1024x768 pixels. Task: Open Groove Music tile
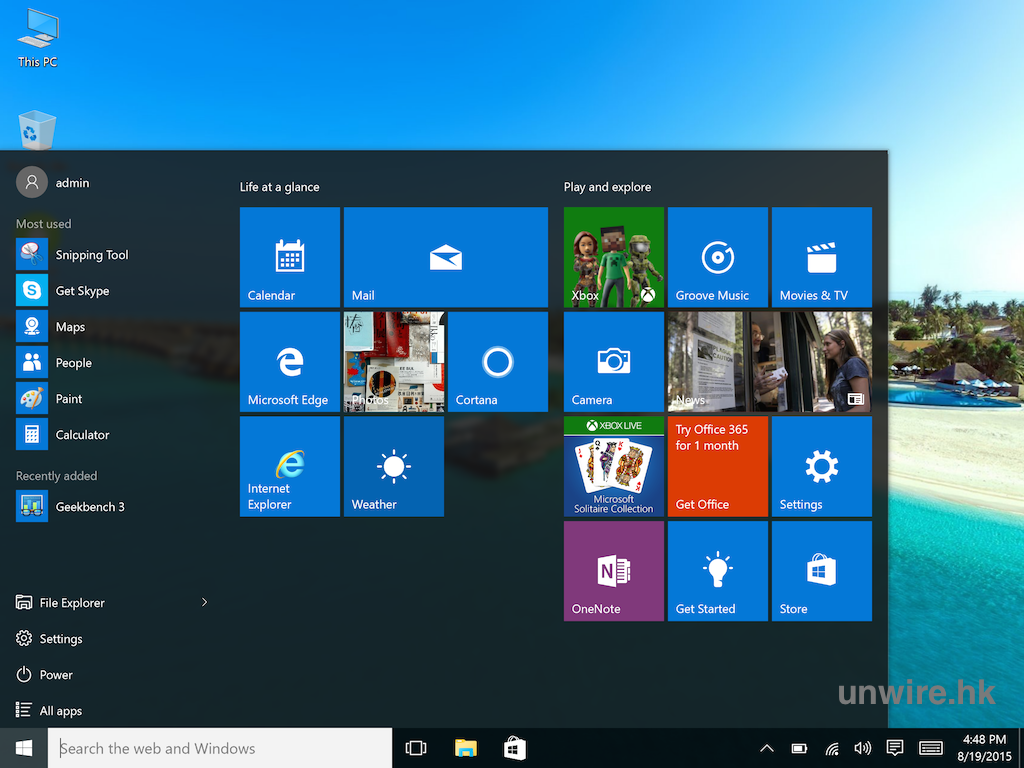718,257
